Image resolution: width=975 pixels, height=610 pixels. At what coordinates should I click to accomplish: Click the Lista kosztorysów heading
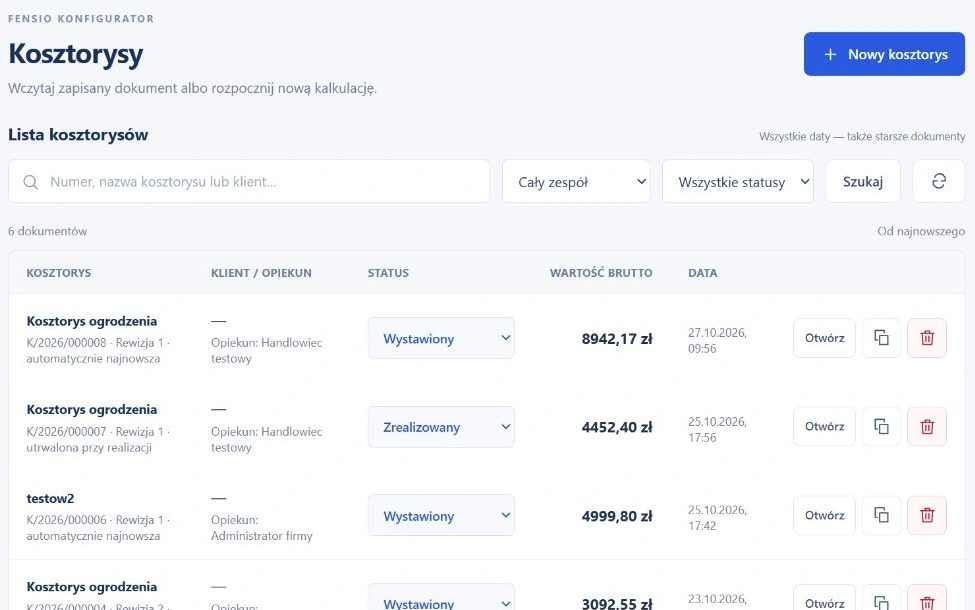[78, 135]
